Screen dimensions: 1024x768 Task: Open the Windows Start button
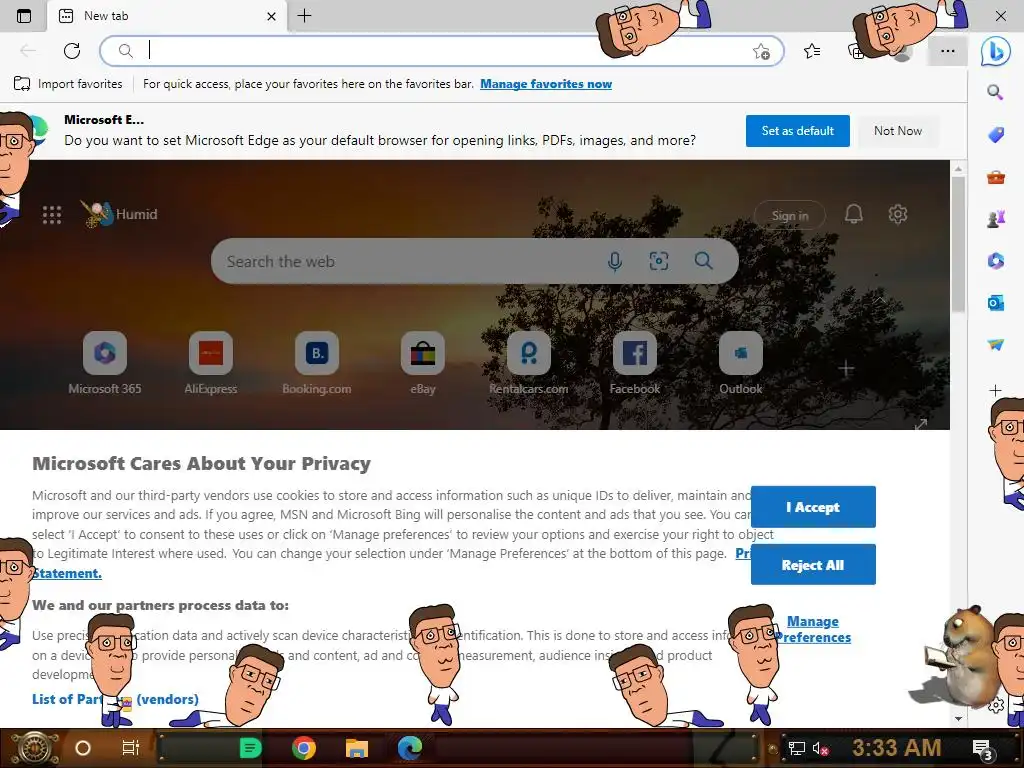[33, 748]
